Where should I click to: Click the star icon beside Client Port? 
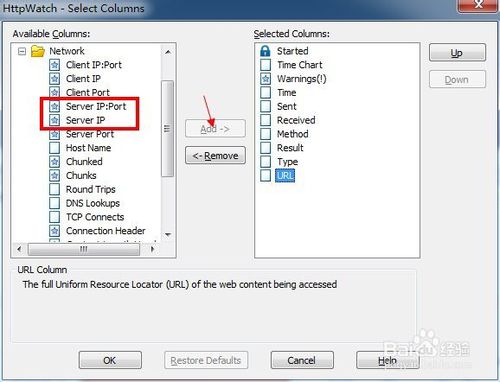coord(55,92)
